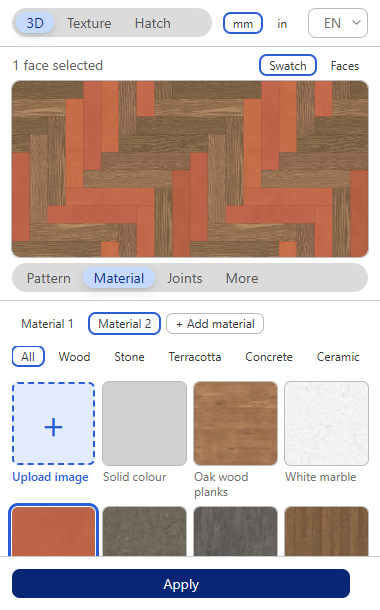This screenshot has width=380, height=610.
Task: Filter materials by Wood
Action: pyautogui.click(x=74, y=357)
